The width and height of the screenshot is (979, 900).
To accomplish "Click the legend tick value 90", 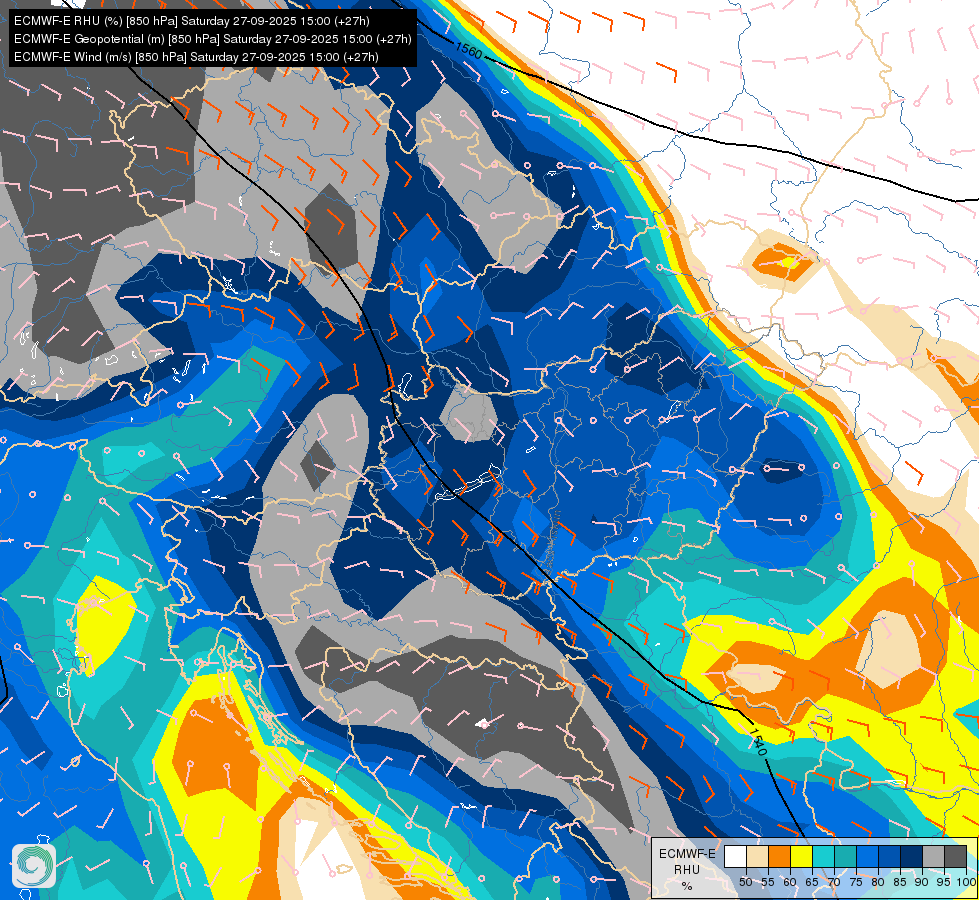I will (x=922, y=882).
